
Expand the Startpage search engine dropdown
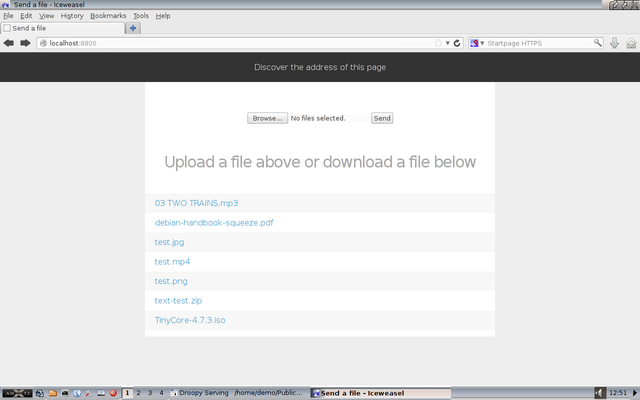point(475,43)
